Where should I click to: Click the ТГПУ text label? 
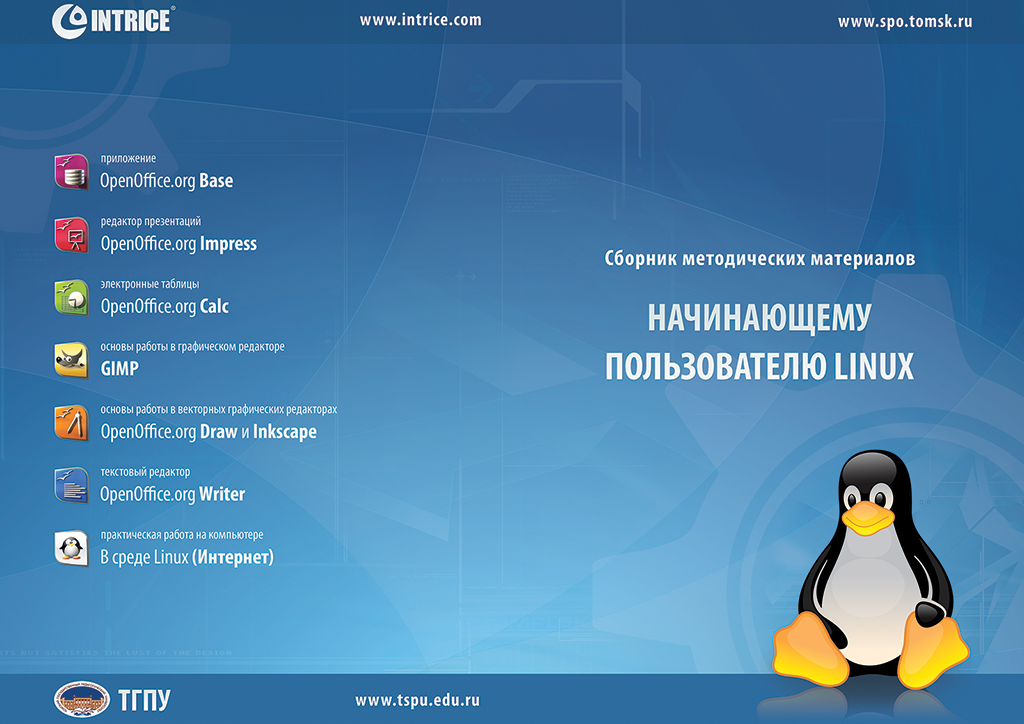pos(144,700)
